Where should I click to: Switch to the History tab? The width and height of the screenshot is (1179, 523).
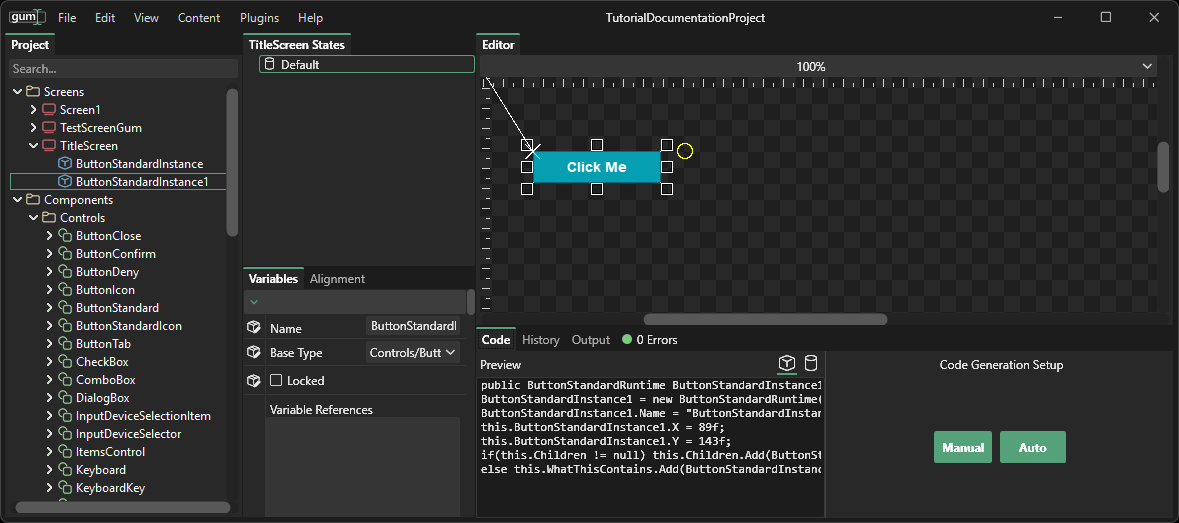541,340
